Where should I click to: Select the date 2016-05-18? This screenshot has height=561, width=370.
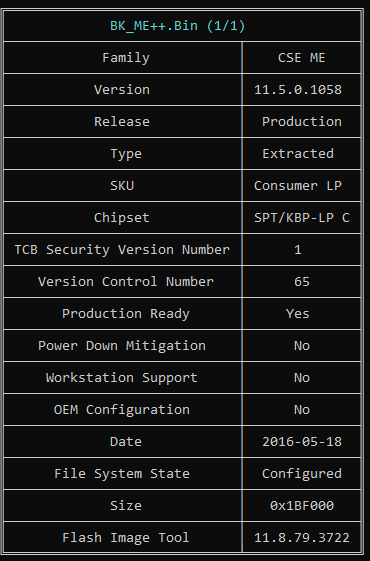[x=302, y=442]
